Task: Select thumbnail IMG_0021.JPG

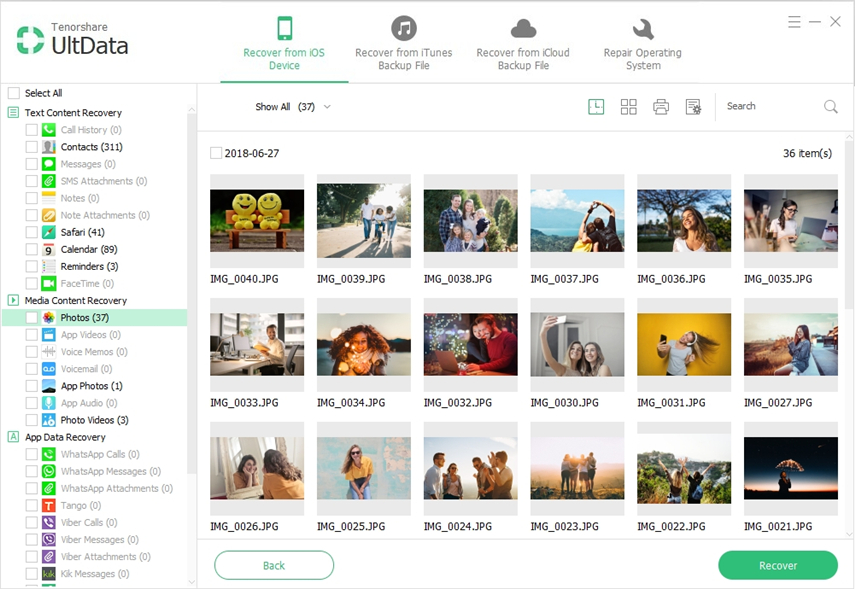Action: 791,468
